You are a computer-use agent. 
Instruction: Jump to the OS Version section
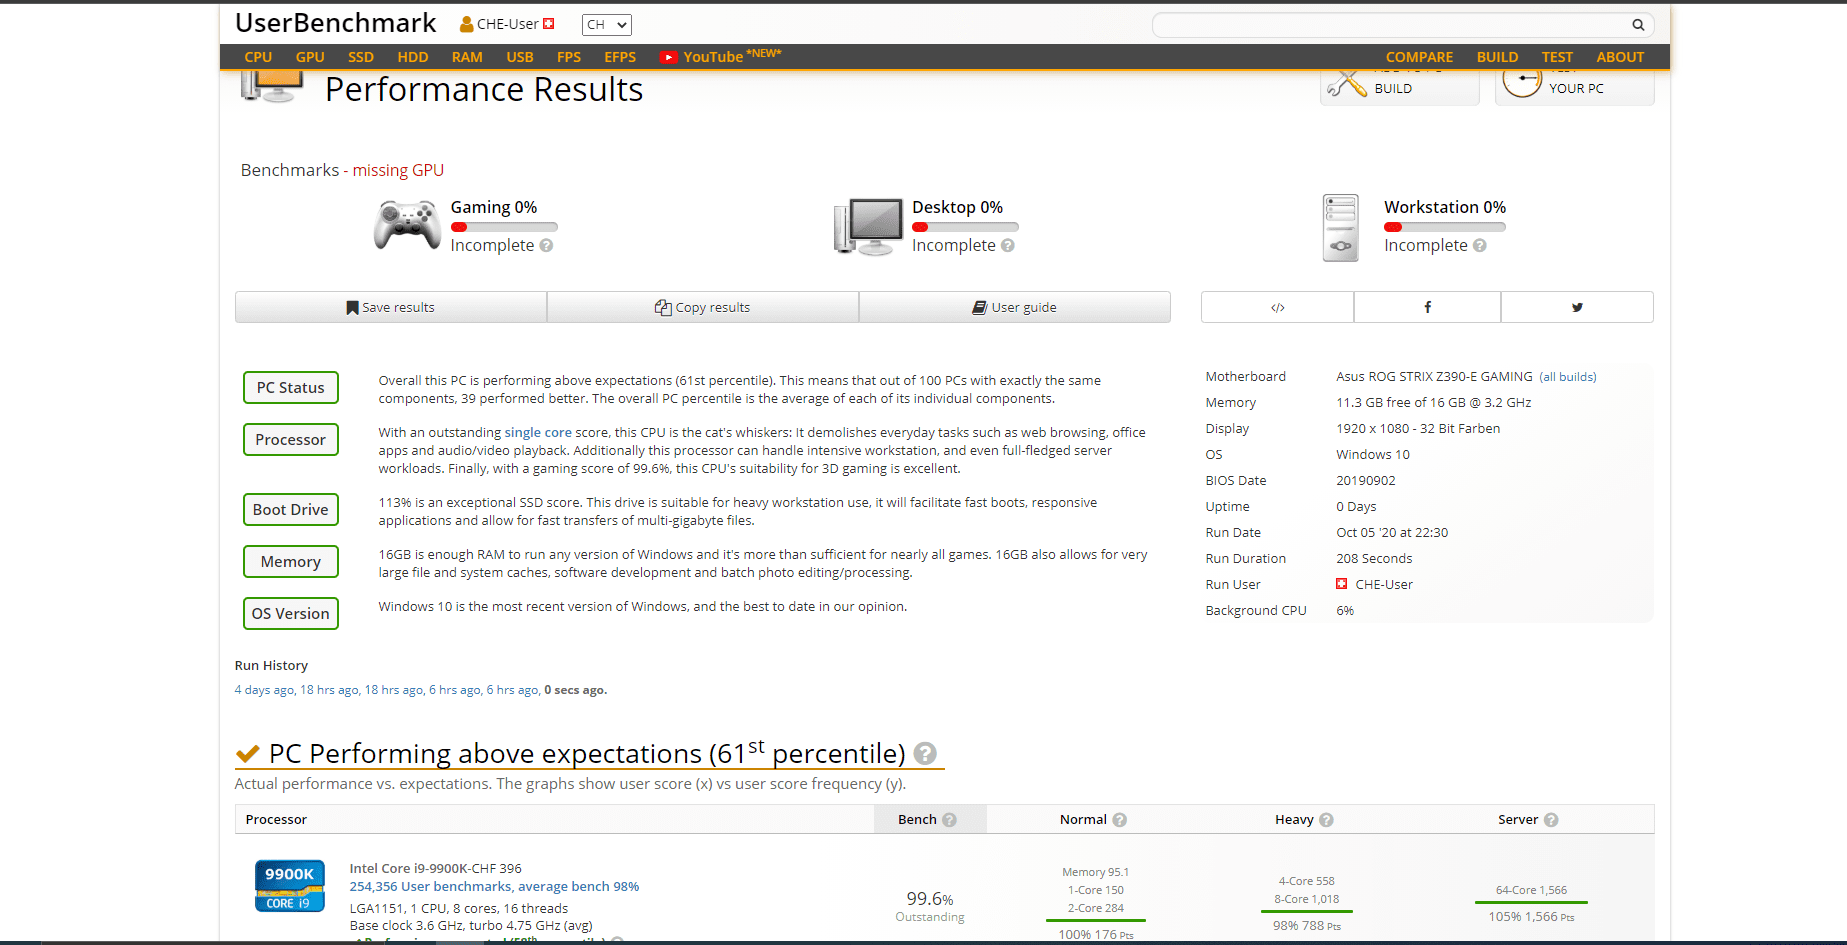click(x=291, y=614)
